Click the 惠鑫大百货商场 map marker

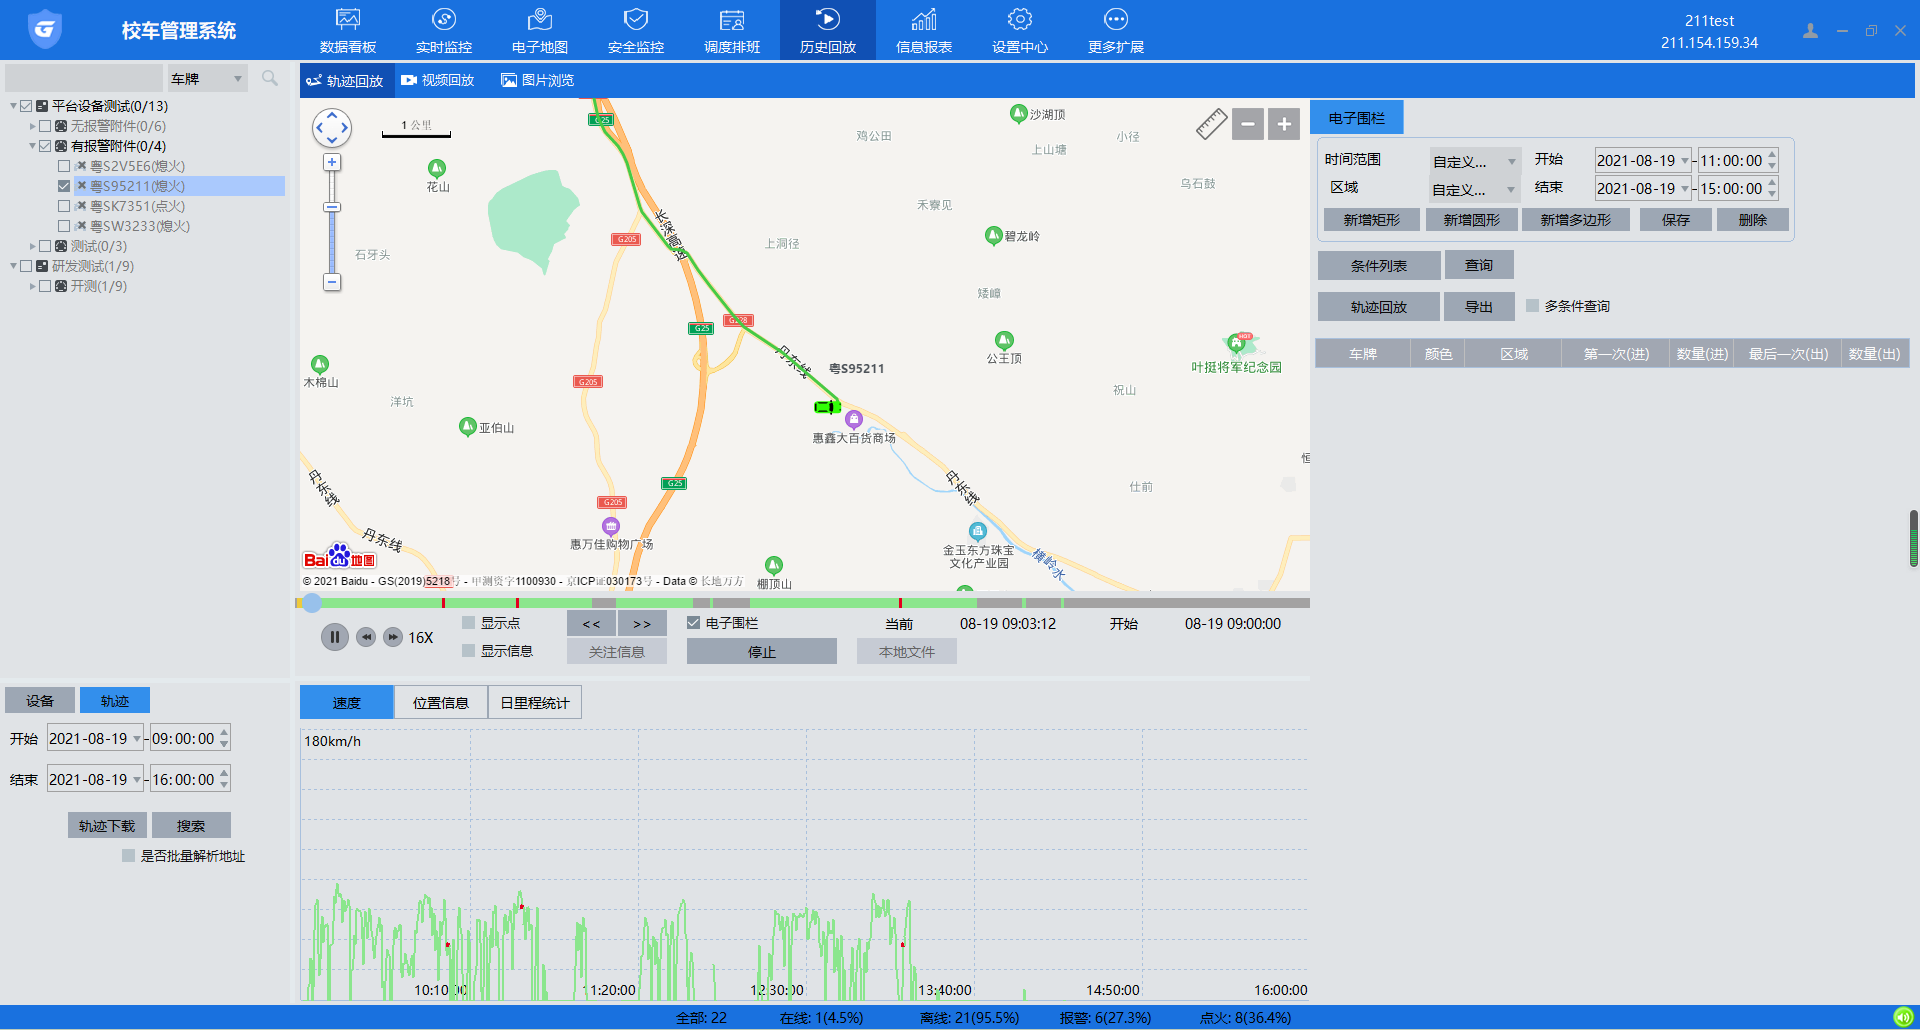853,419
